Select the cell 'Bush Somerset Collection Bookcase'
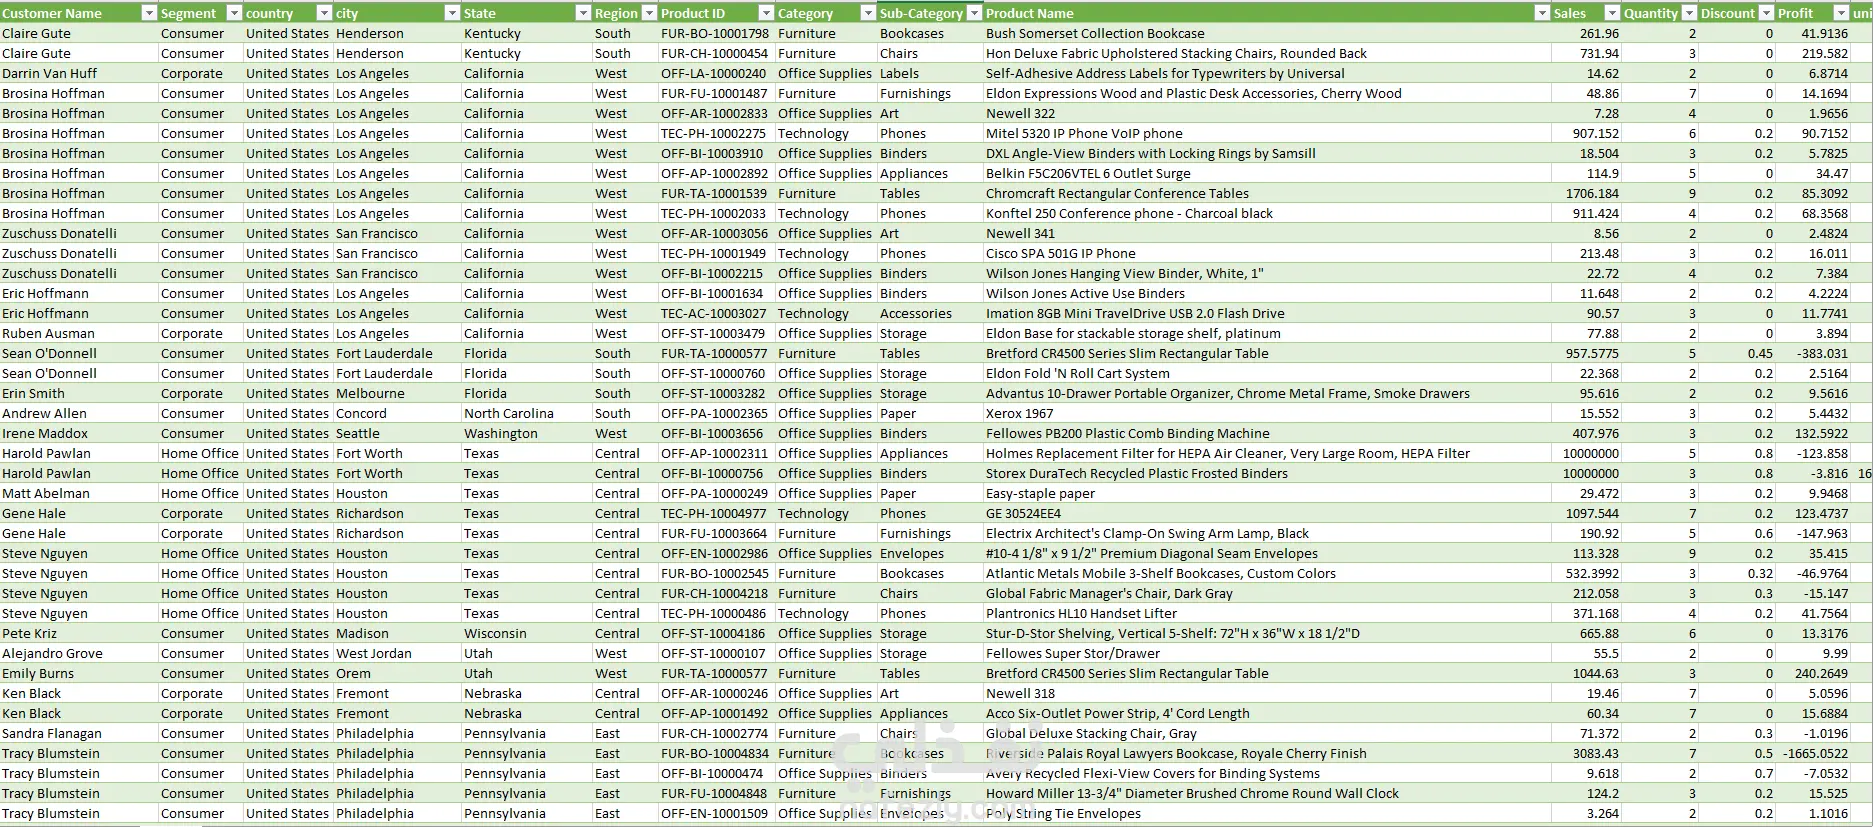 [x=1267, y=33]
